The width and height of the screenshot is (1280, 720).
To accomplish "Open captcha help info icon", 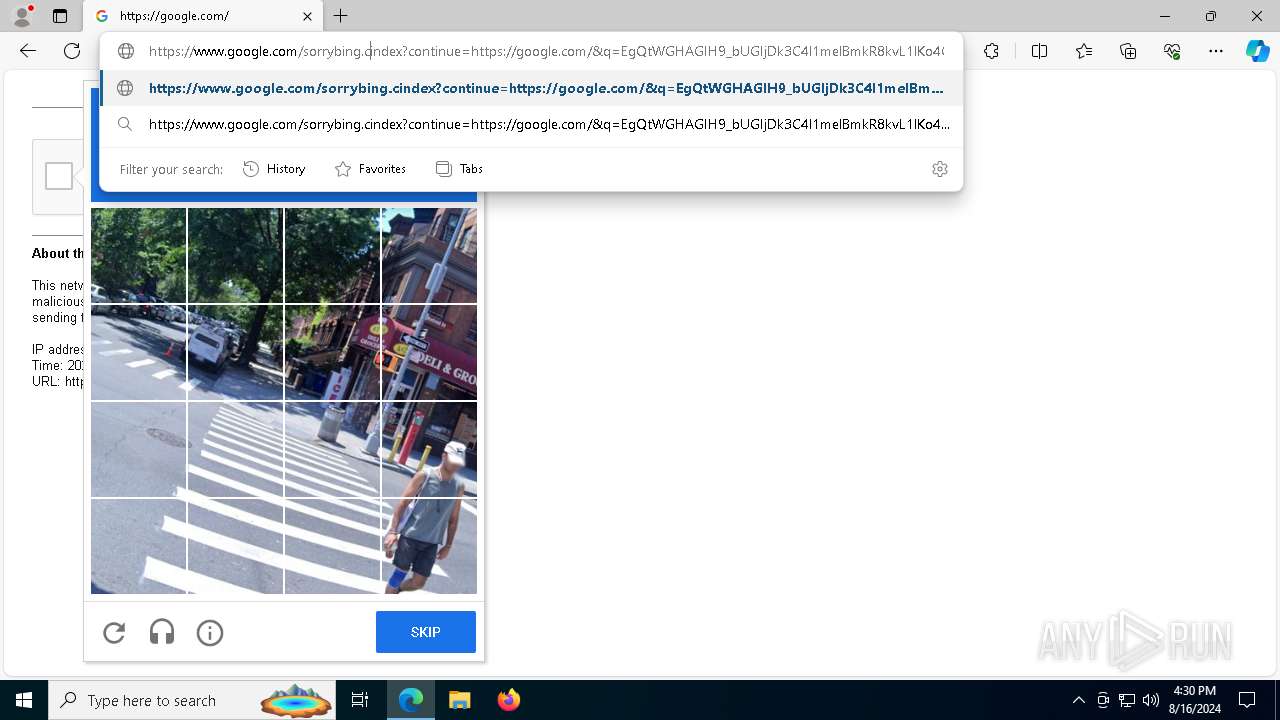I will point(210,632).
